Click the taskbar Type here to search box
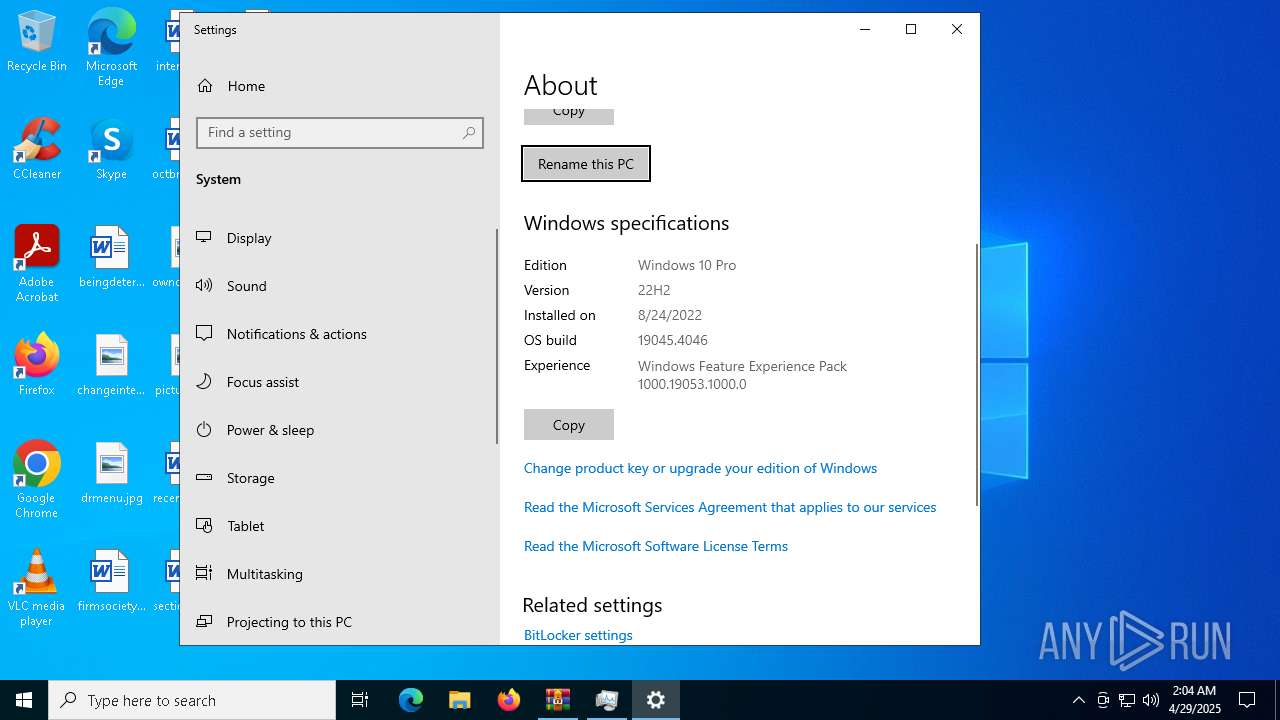The height and width of the screenshot is (720, 1280). coord(192,700)
